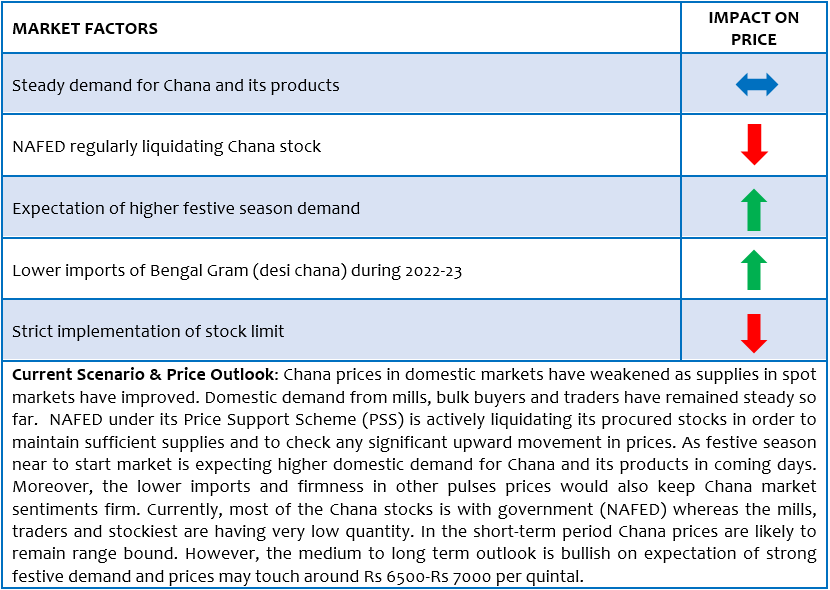Click 'Steady demand for Chana and its products' text
This screenshot has height=590, width=830.
click(x=176, y=85)
